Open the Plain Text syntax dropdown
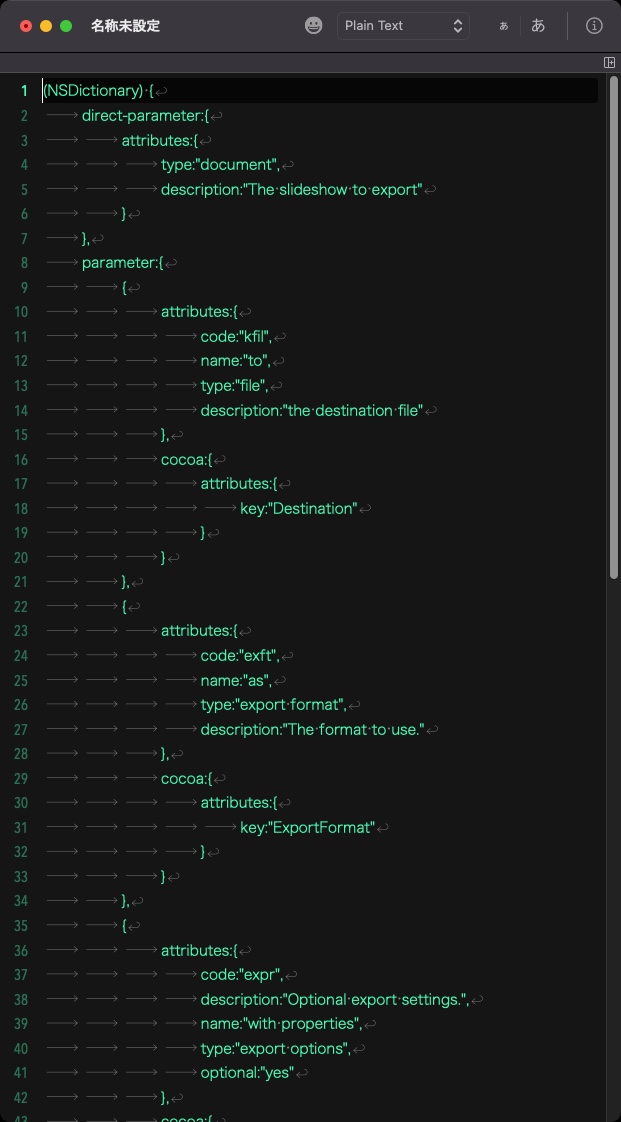 point(404,26)
